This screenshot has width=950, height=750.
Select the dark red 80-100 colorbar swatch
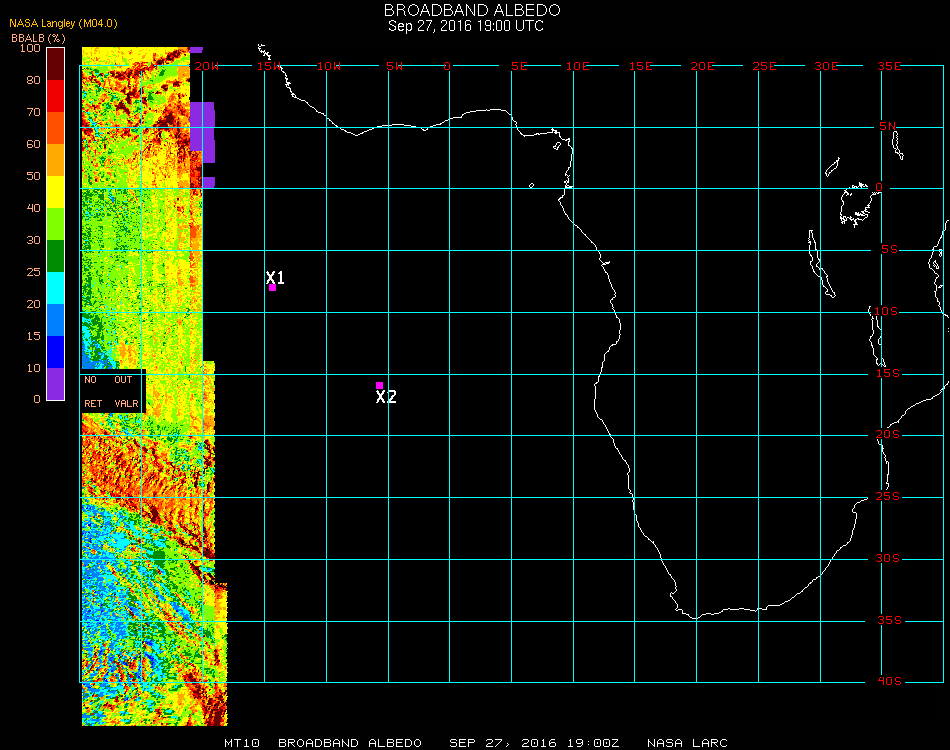pyautogui.click(x=55, y=64)
